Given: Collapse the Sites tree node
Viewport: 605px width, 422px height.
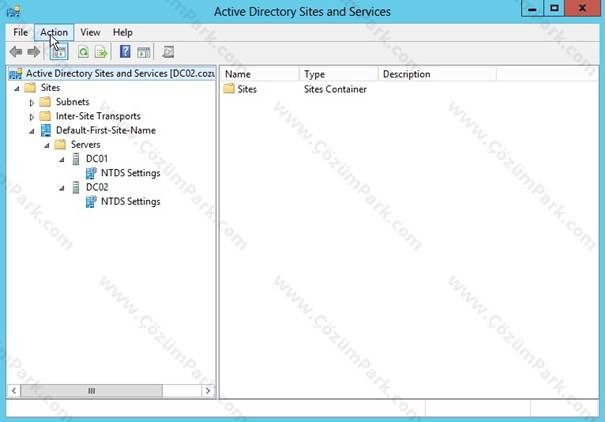Looking at the screenshot, I should pyautogui.click(x=17, y=88).
